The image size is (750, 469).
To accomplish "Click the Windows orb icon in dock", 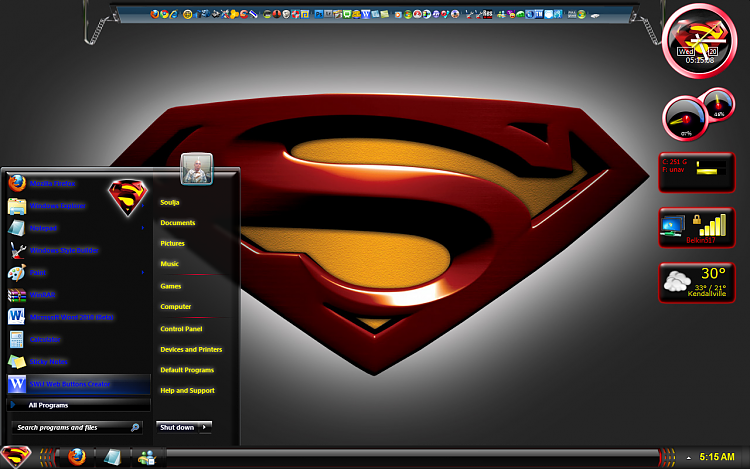I will click(582, 14).
